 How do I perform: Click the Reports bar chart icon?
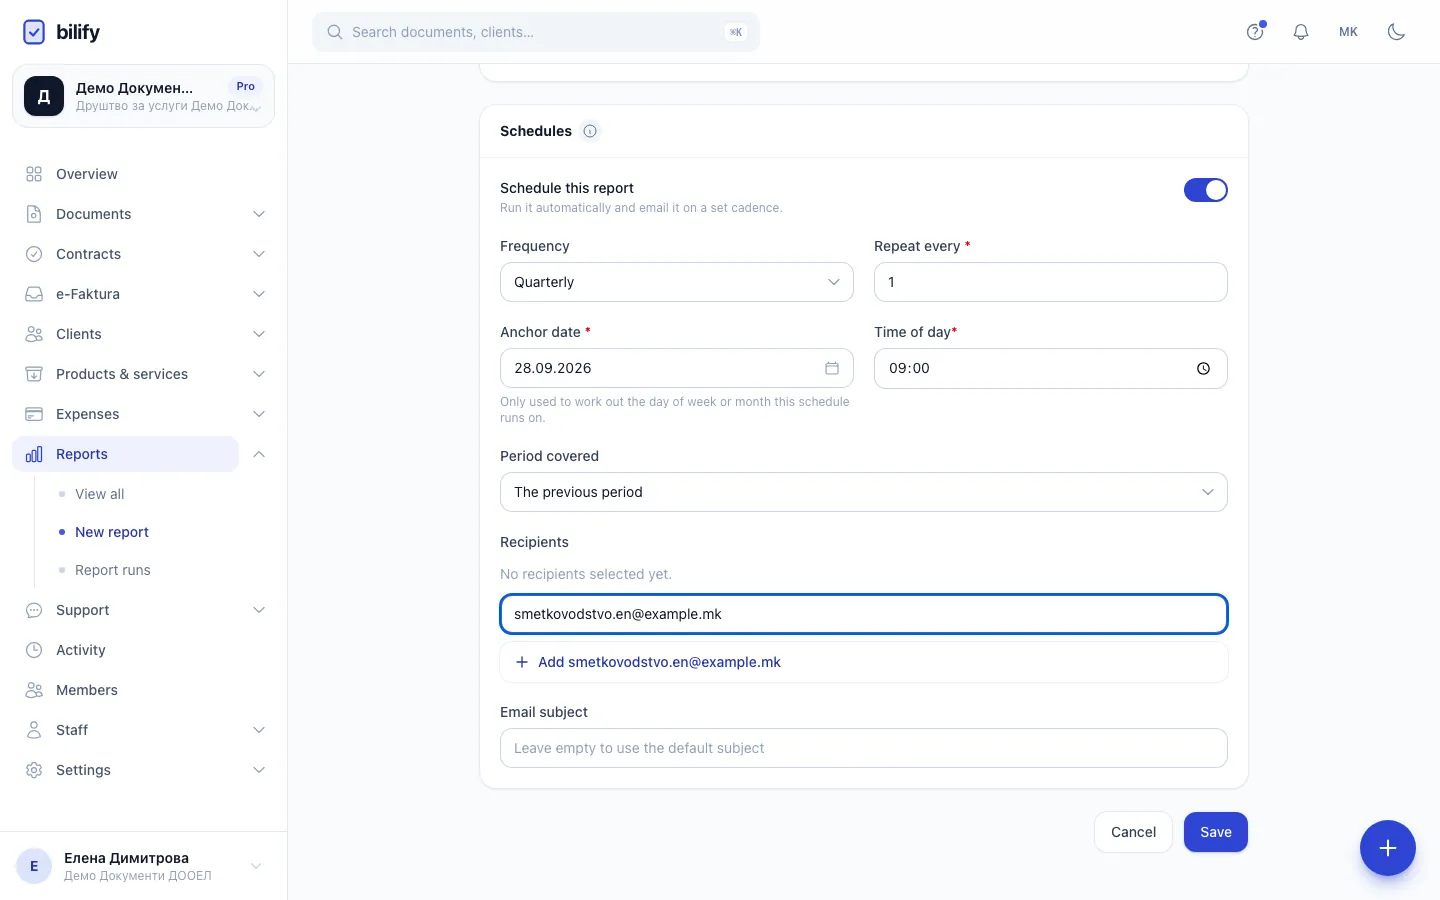coord(34,454)
